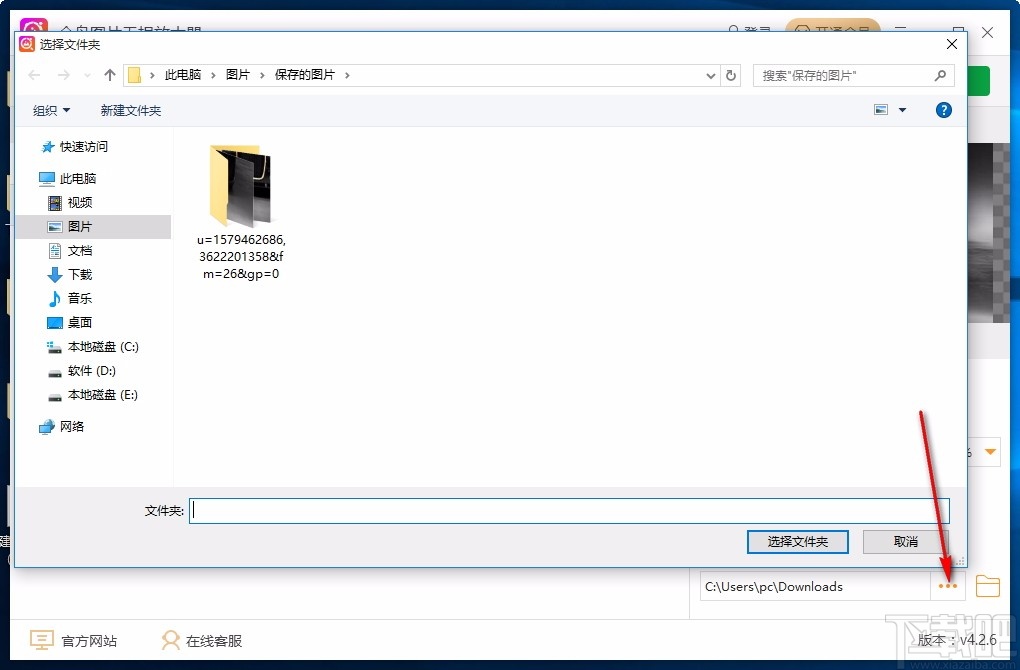Open the orange dropdown arrow on the right
Image resolution: width=1020 pixels, height=670 pixels.
990,452
